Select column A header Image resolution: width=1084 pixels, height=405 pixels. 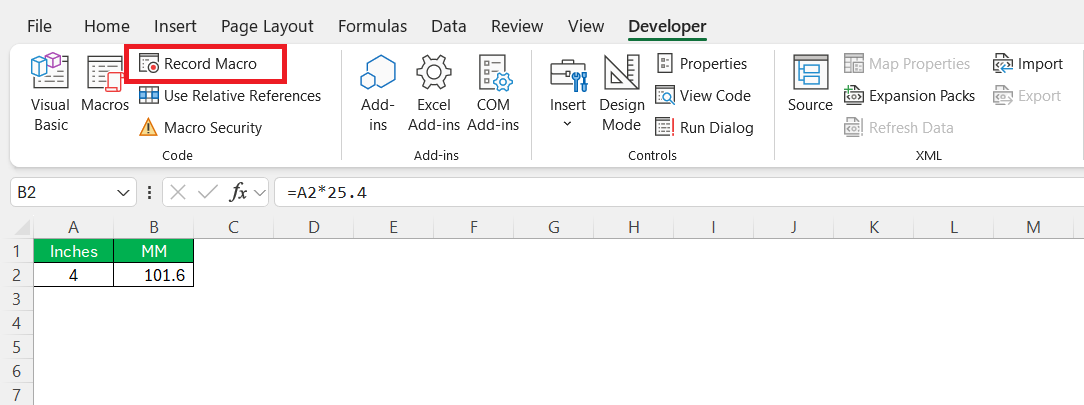(73, 227)
